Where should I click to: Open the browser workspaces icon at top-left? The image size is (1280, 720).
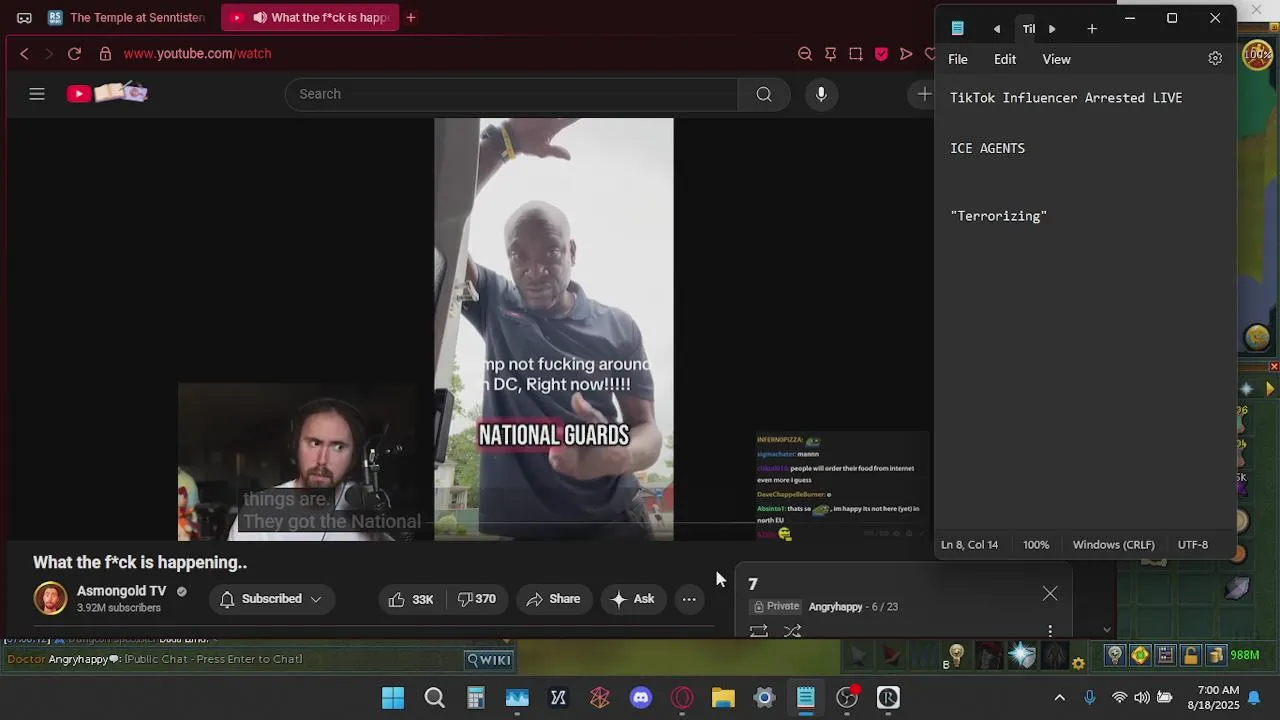[x=24, y=18]
